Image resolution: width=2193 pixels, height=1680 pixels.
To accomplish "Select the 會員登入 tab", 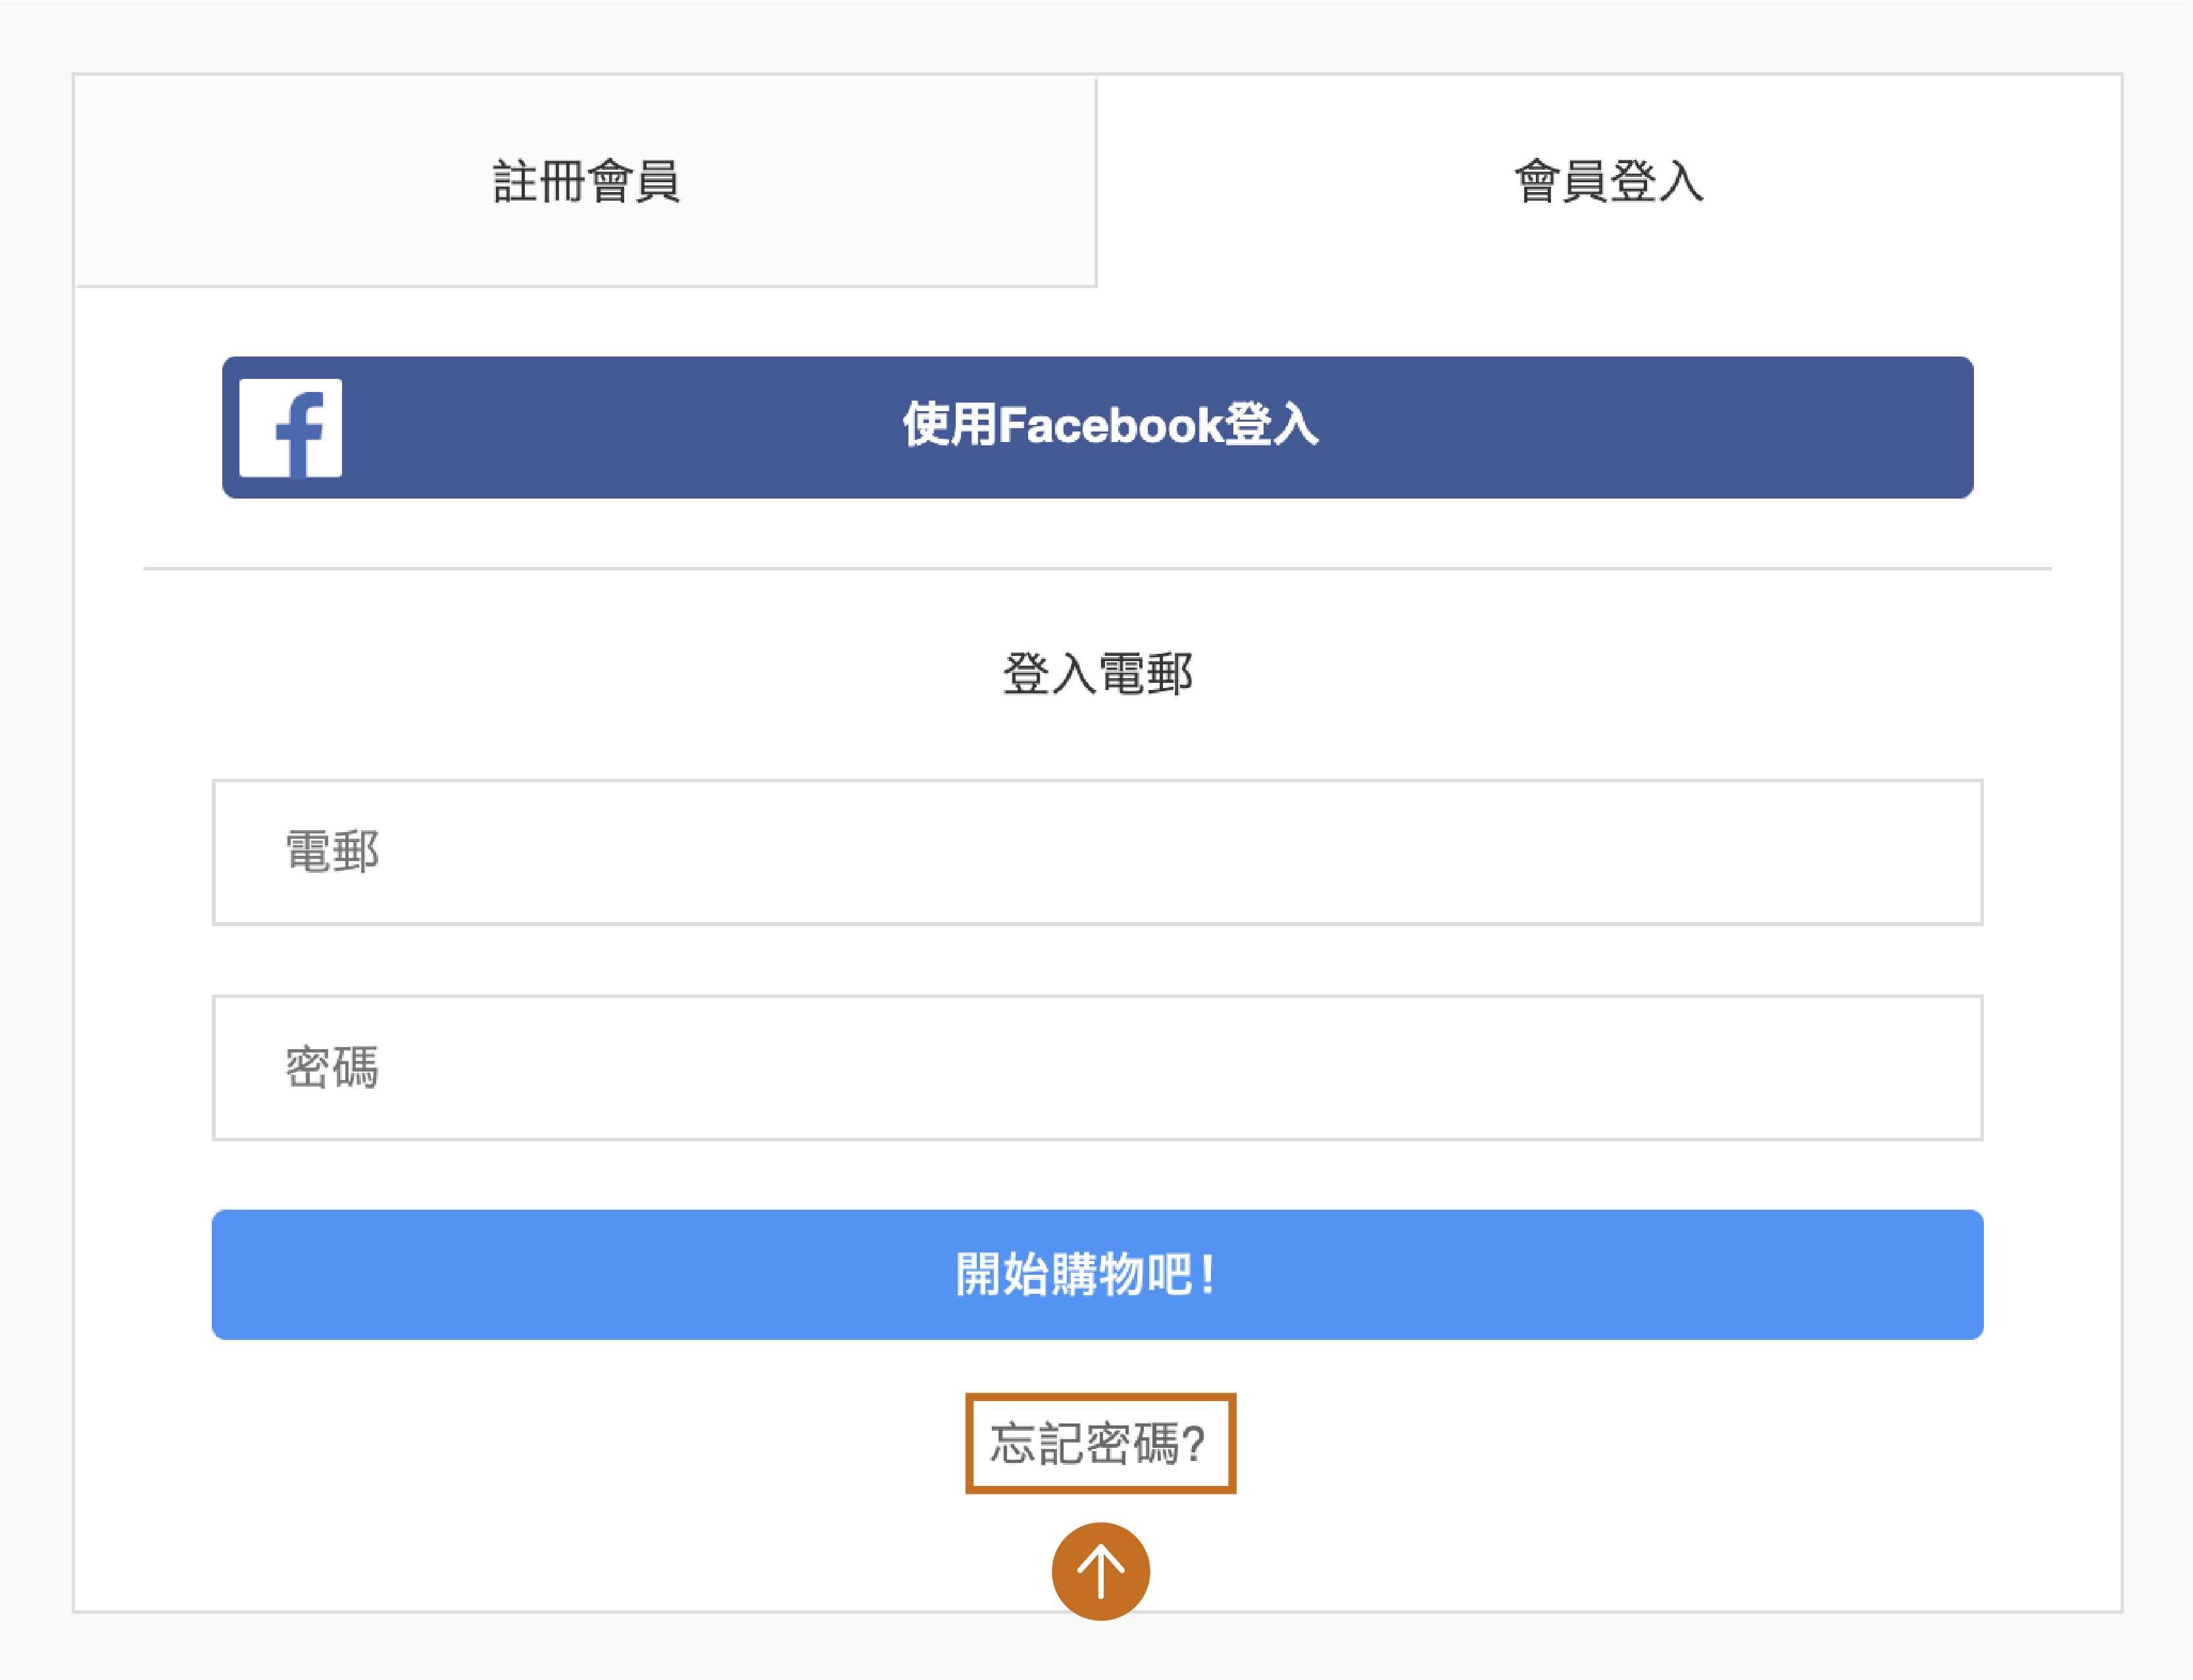I will (1608, 182).
